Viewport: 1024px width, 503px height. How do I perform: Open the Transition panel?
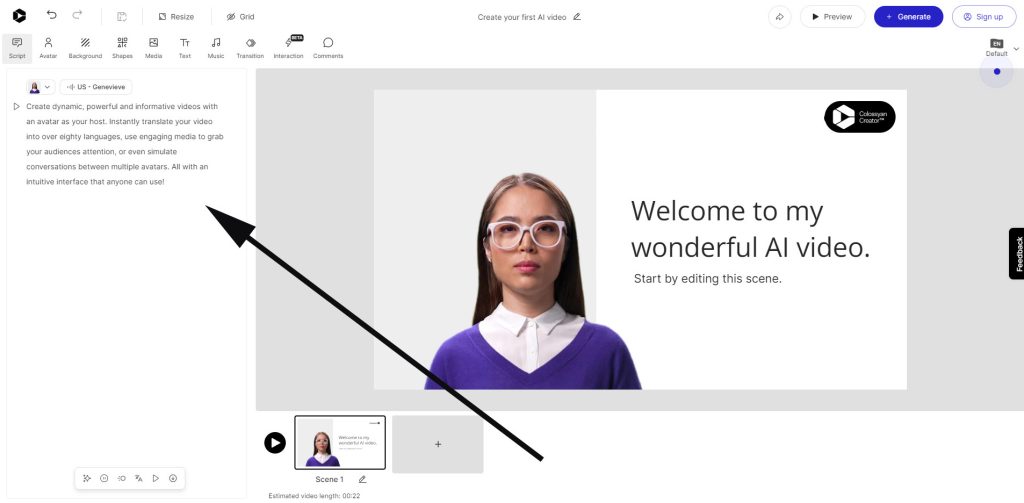click(x=250, y=47)
